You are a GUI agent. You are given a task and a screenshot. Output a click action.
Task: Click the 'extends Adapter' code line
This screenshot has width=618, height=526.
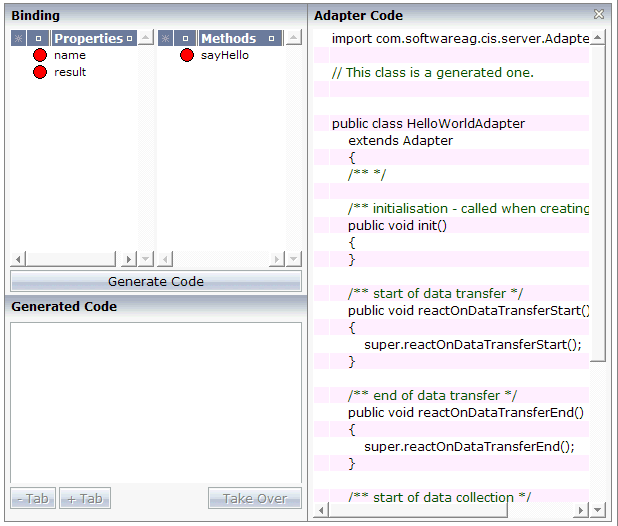(x=400, y=140)
